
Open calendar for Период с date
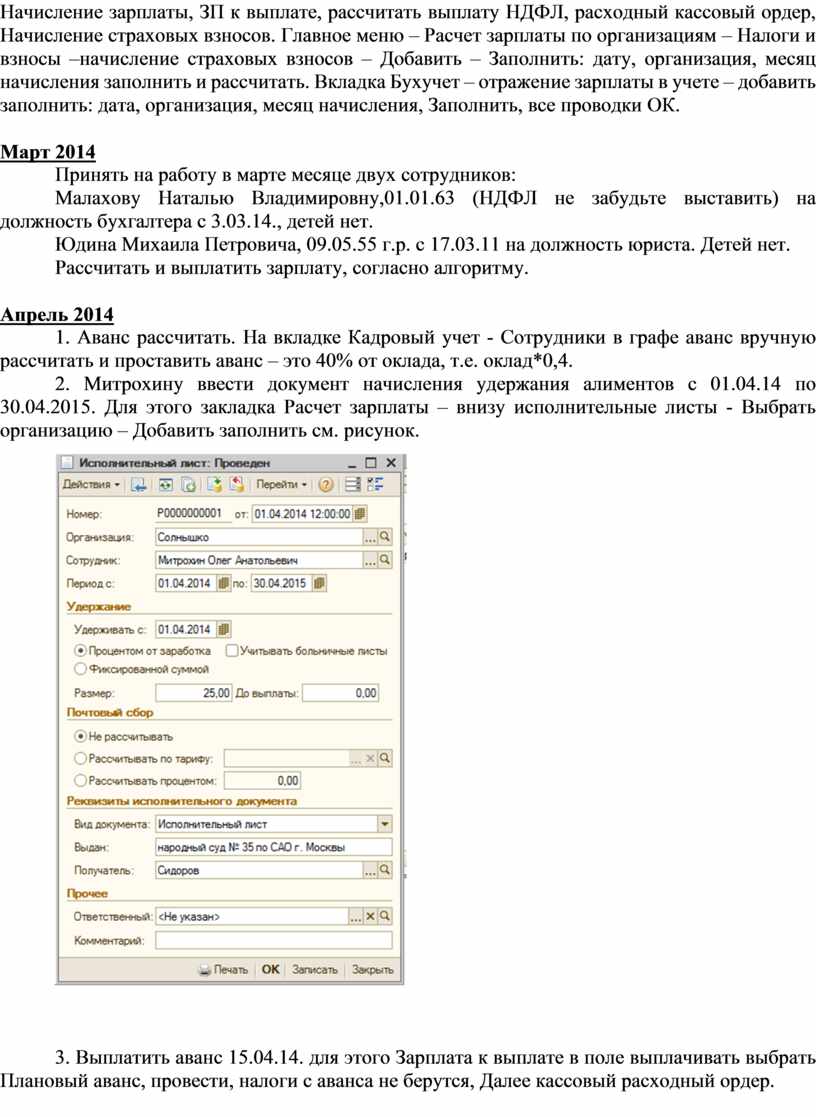click(x=223, y=583)
